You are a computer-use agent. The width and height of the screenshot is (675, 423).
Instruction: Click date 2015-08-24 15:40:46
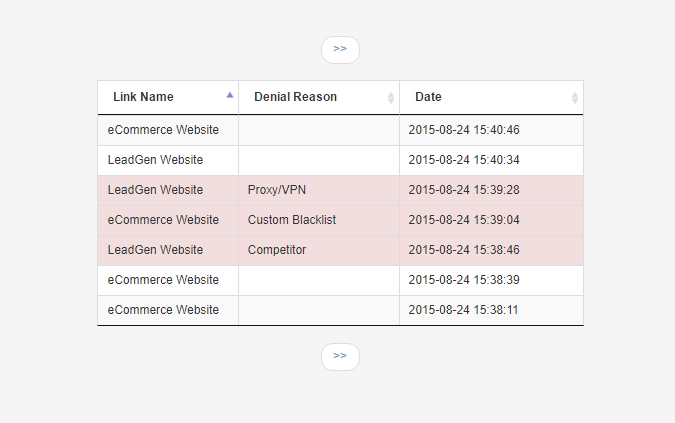464,130
